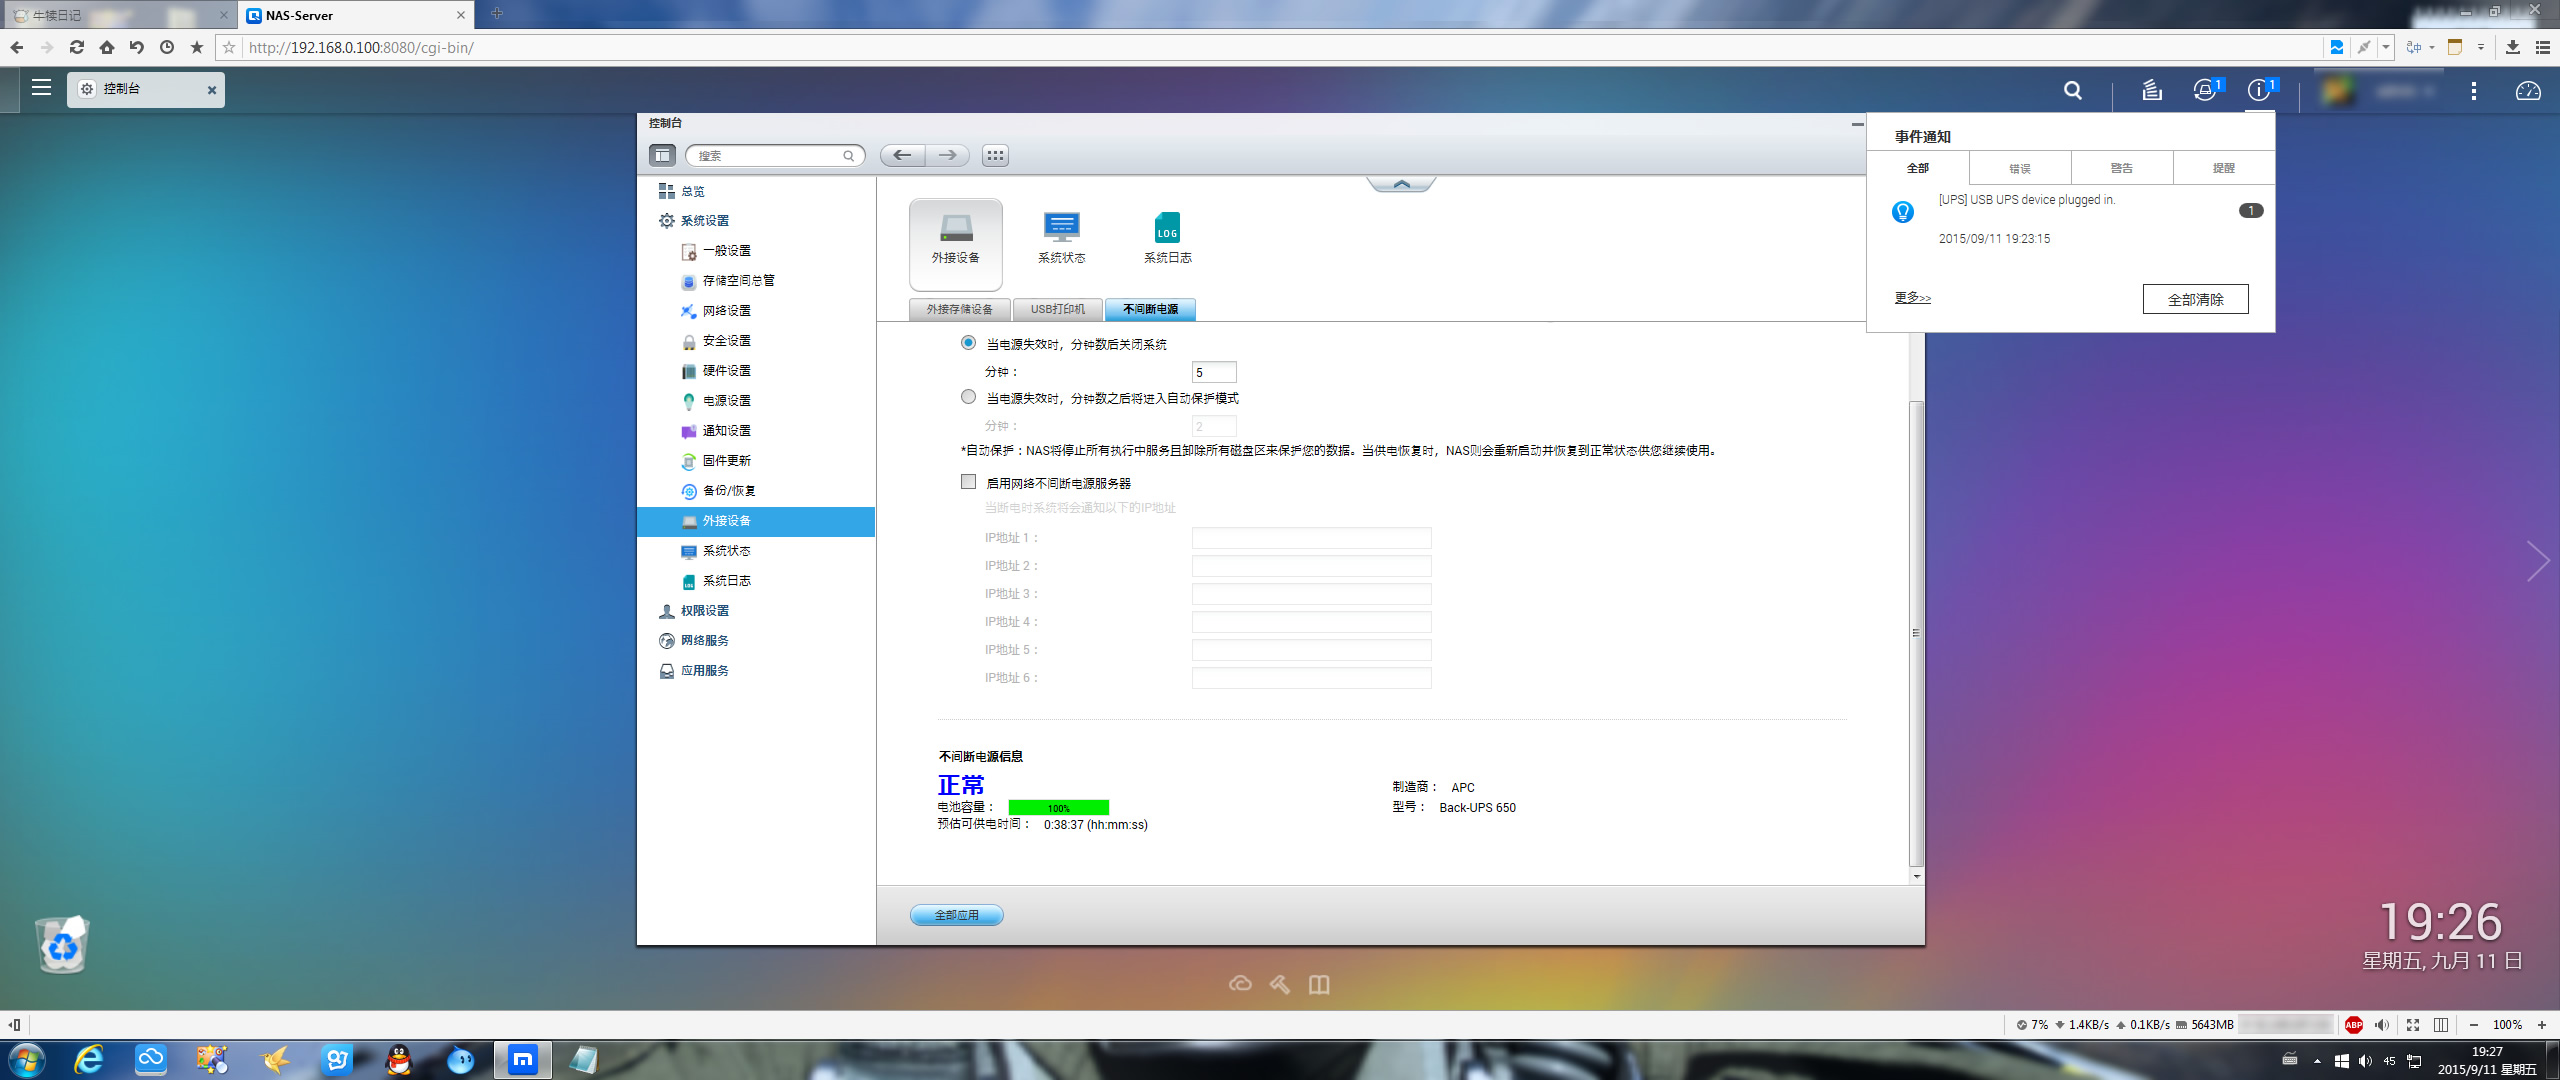The image size is (2560, 1080).
Task: Switch to USB打印机 tab
Action: tap(1058, 309)
